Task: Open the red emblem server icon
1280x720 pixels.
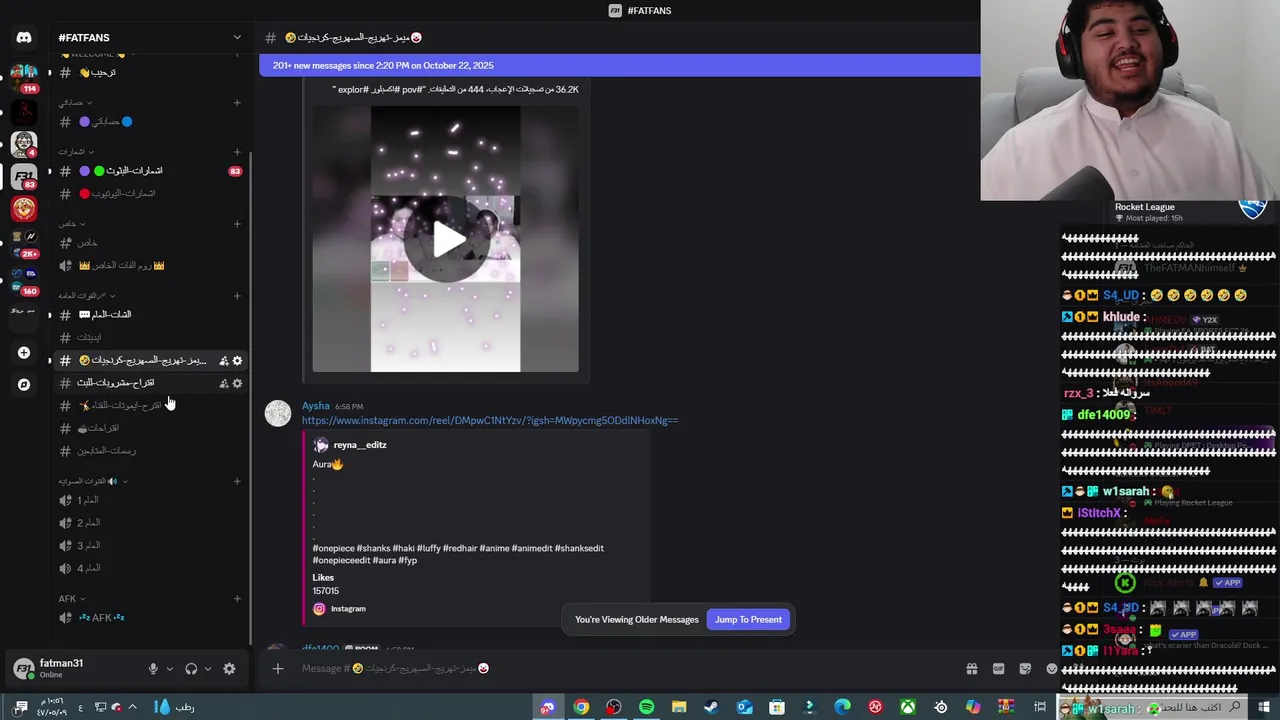Action: click(x=24, y=209)
